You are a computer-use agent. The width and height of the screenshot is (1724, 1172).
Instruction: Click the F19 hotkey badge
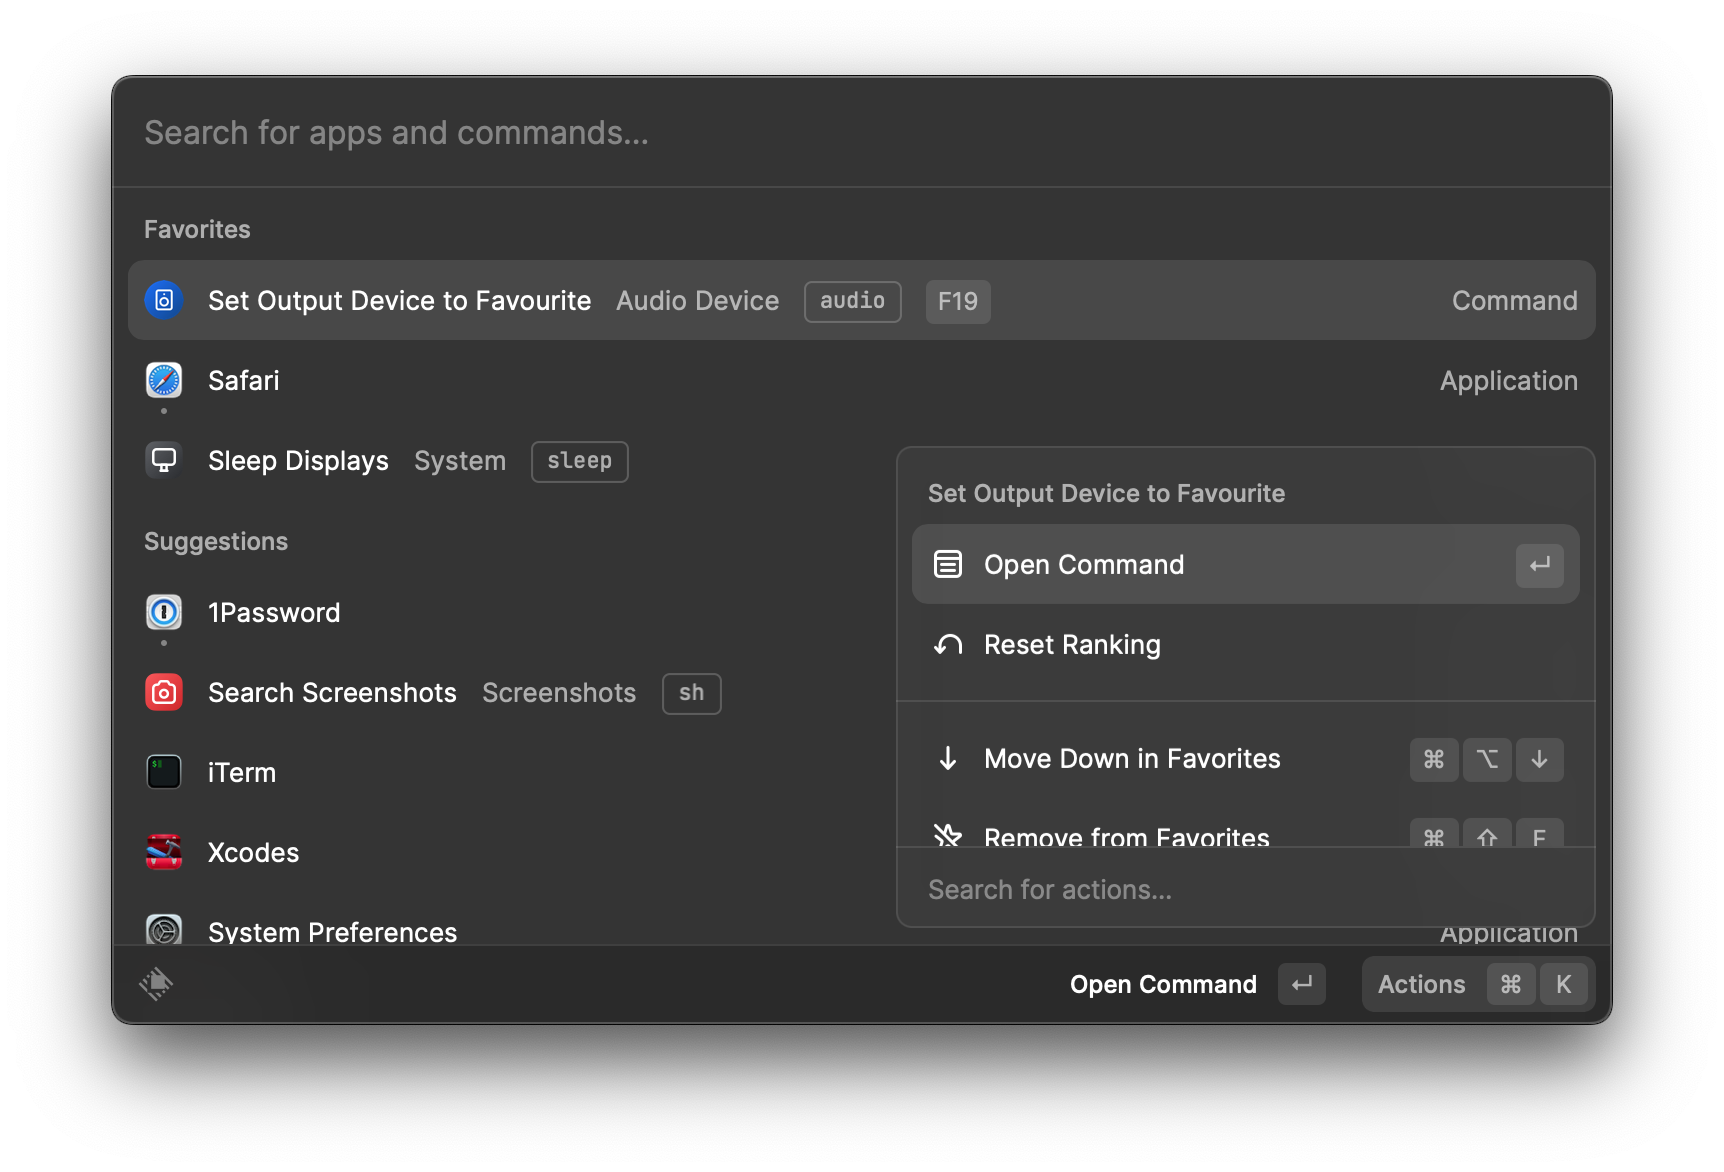[x=957, y=301]
